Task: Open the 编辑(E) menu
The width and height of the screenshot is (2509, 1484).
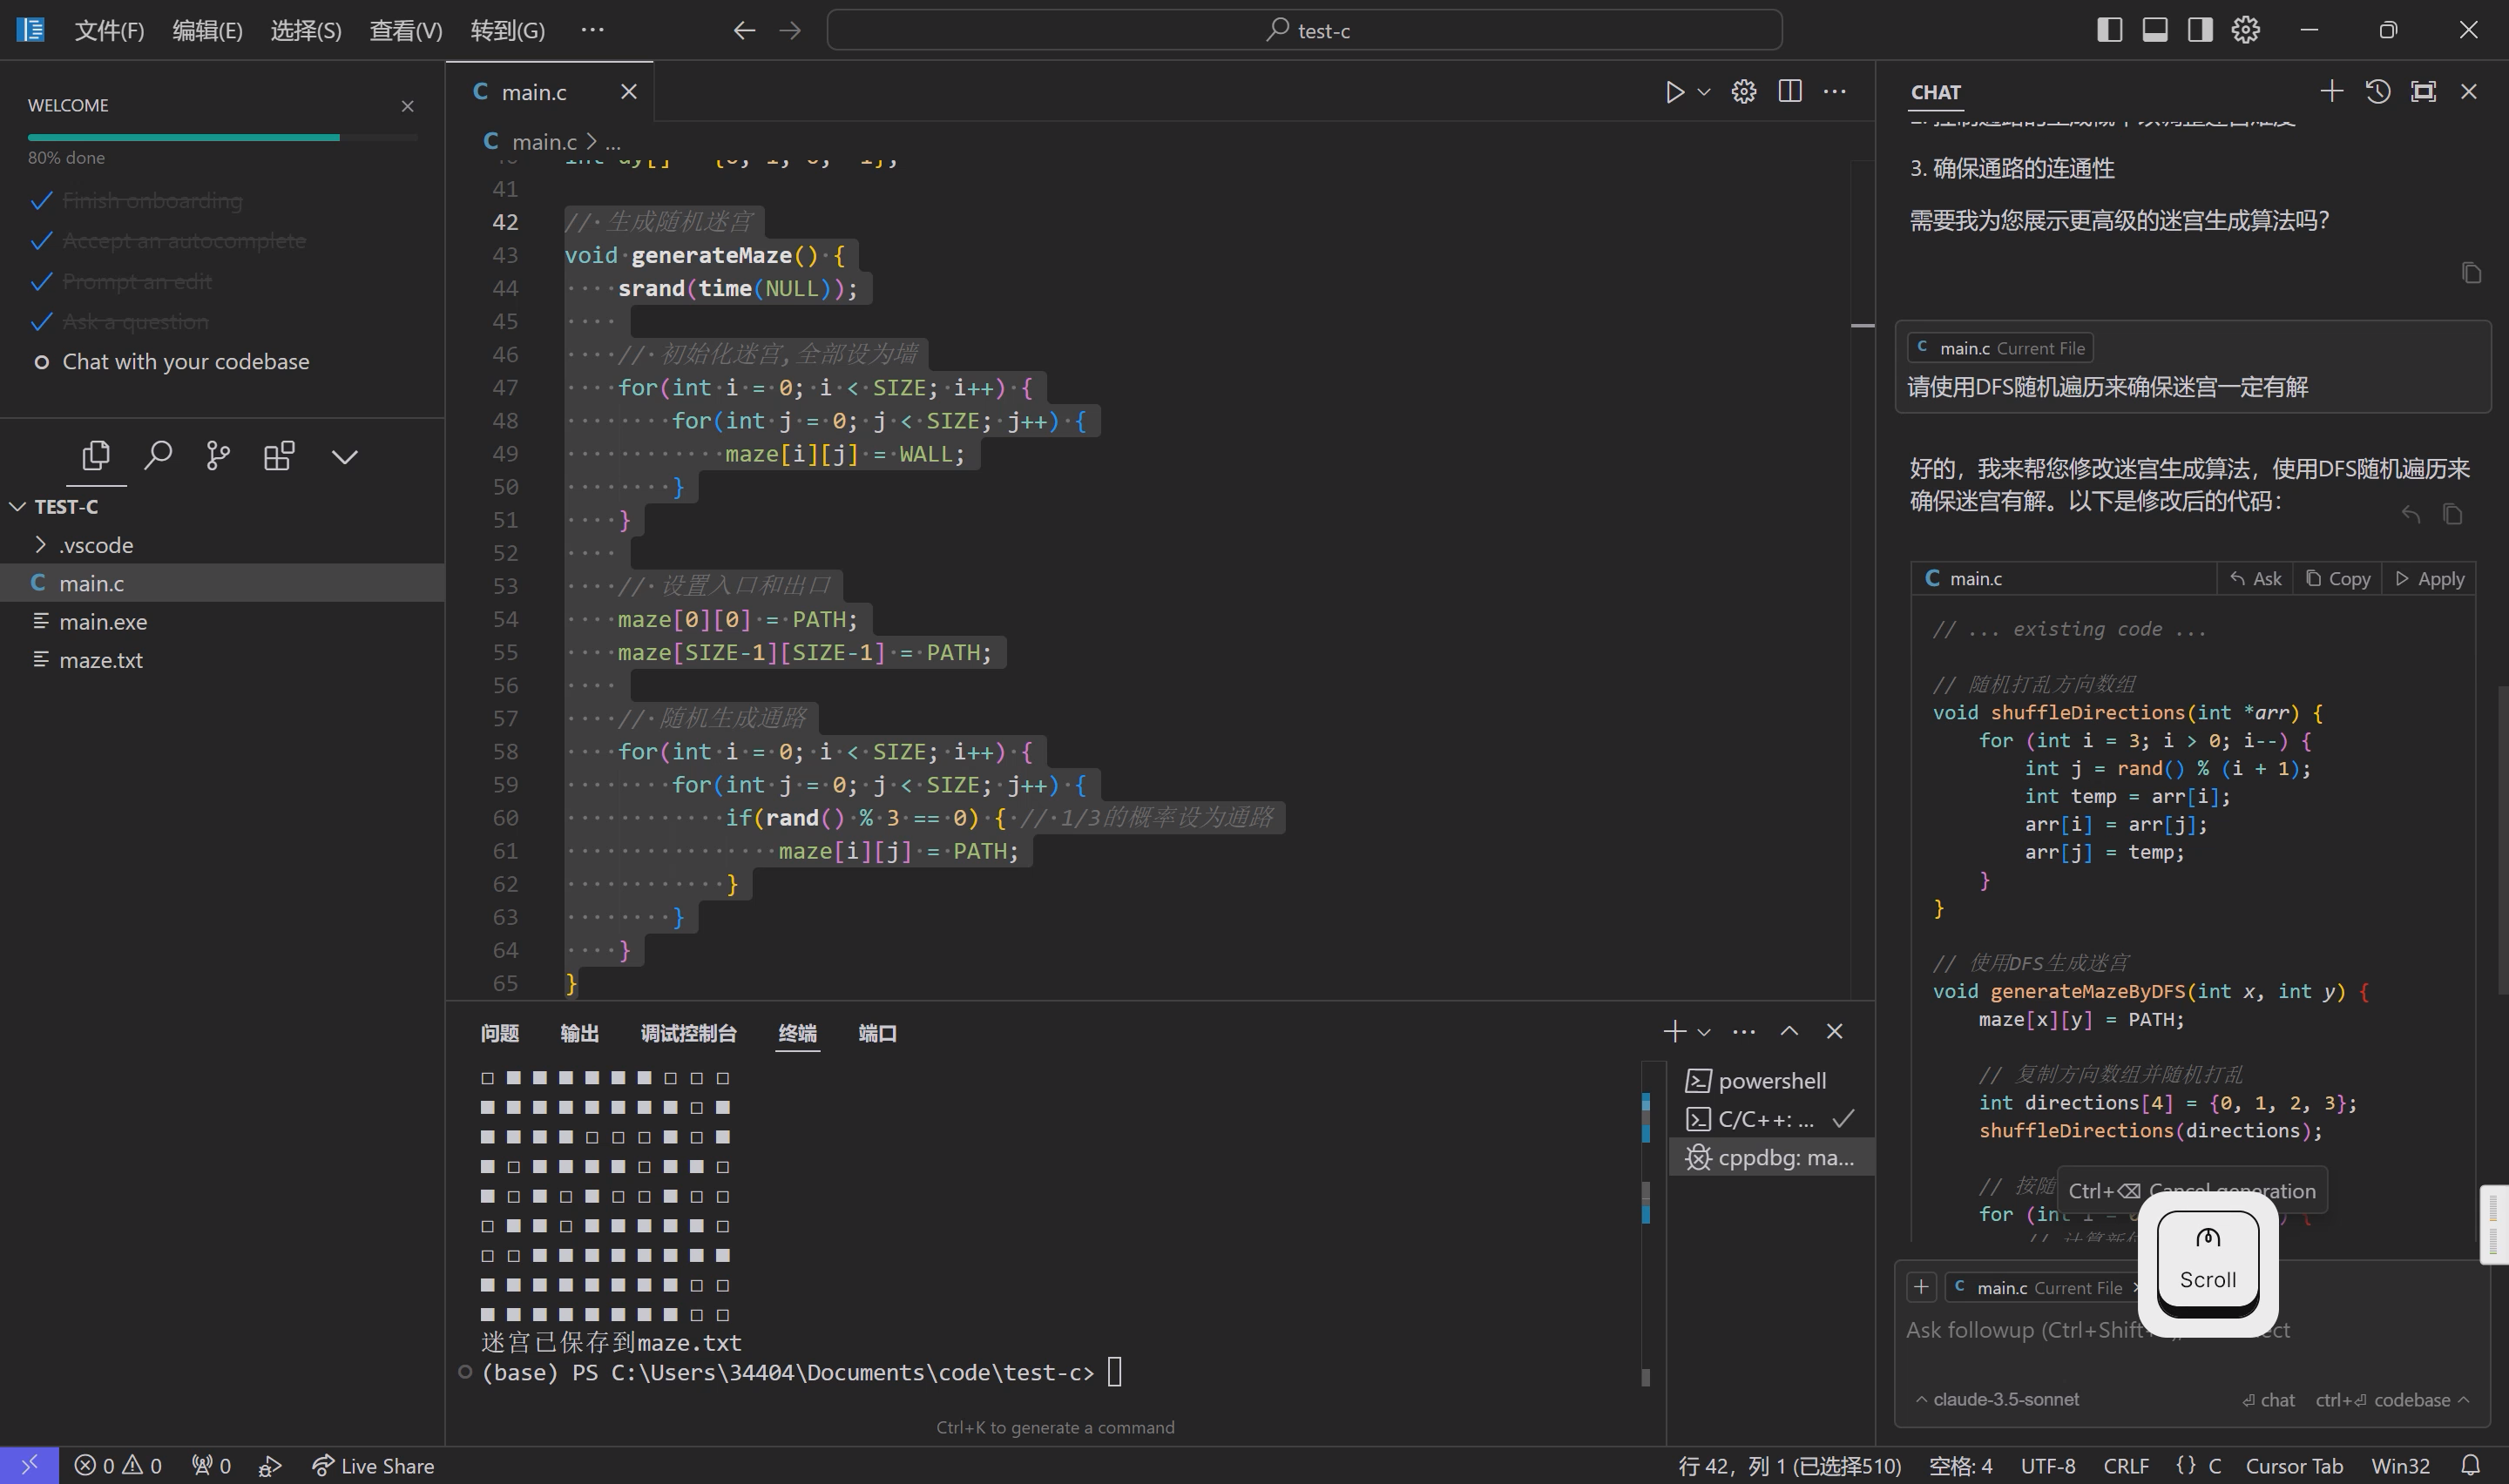Action: [x=207, y=30]
